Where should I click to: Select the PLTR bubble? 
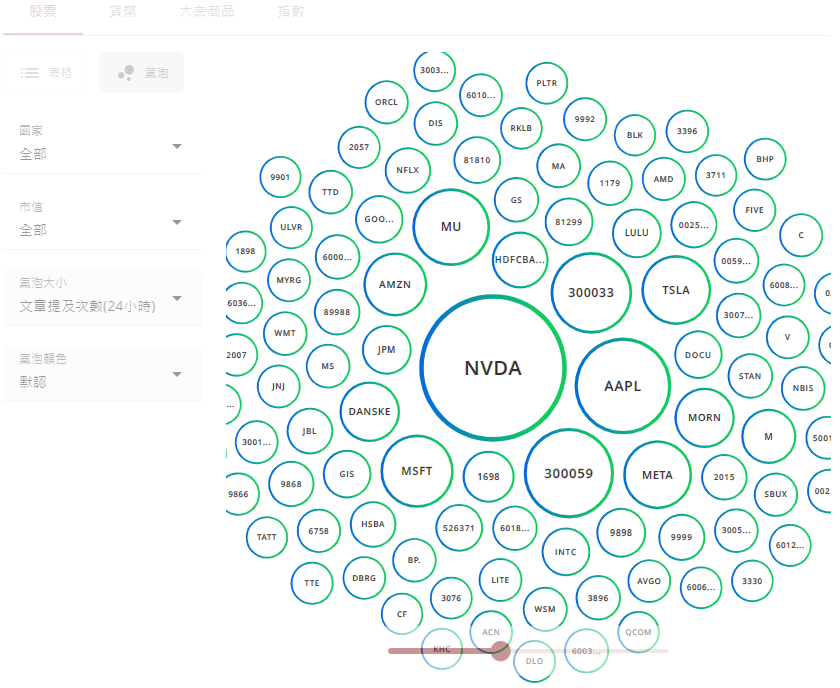(x=547, y=83)
